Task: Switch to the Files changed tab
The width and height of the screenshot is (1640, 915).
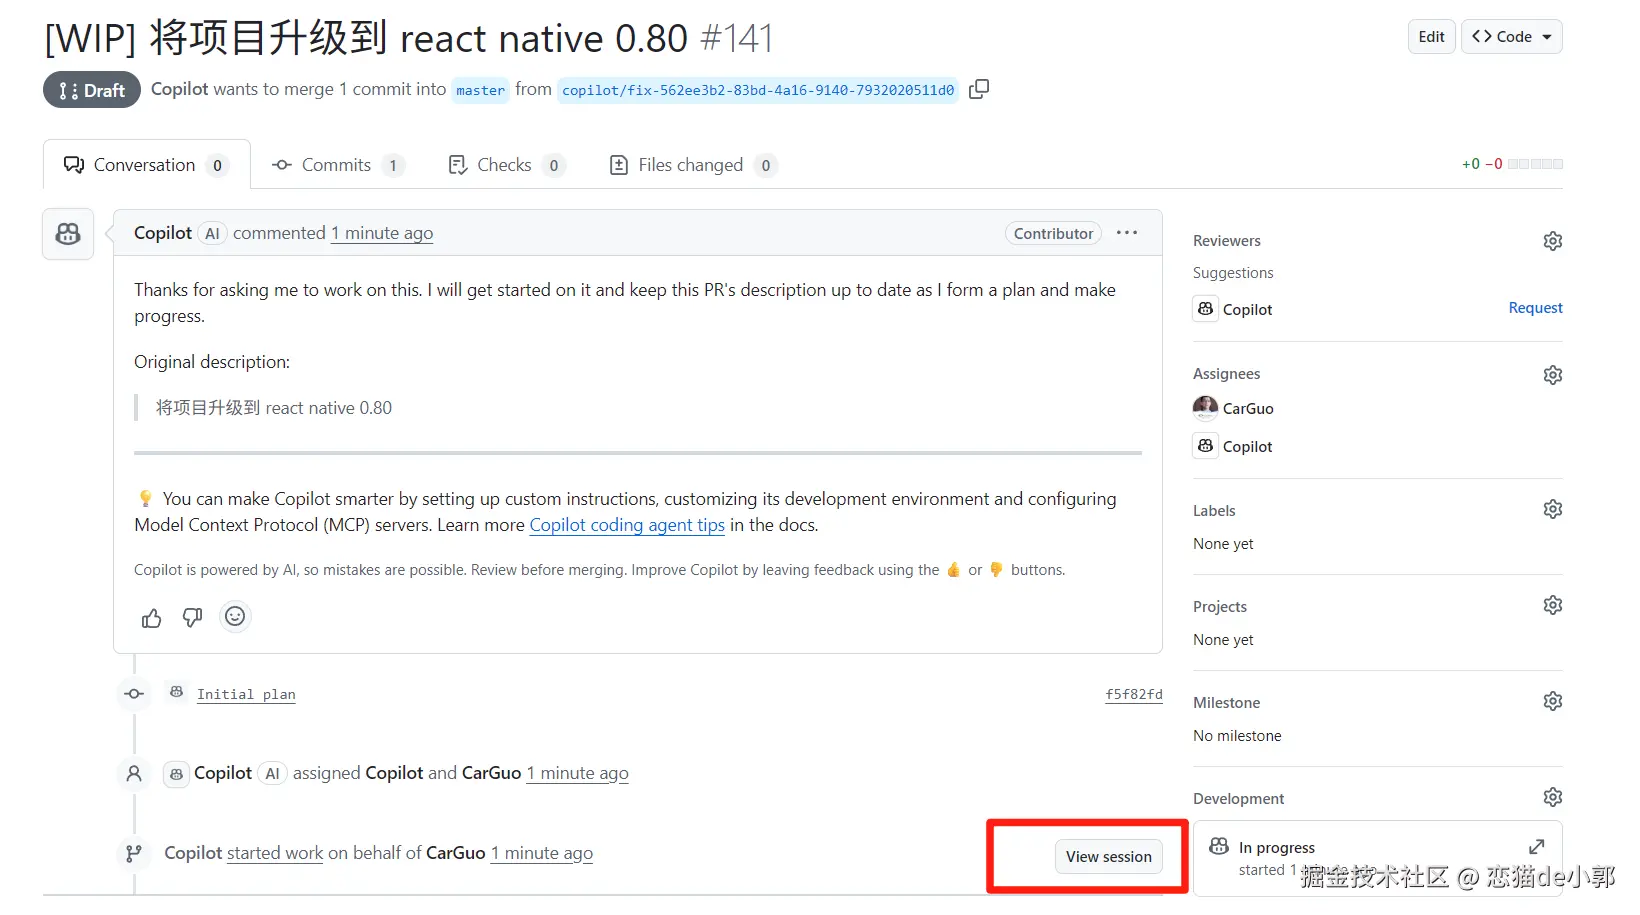Action: click(x=693, y=165)
